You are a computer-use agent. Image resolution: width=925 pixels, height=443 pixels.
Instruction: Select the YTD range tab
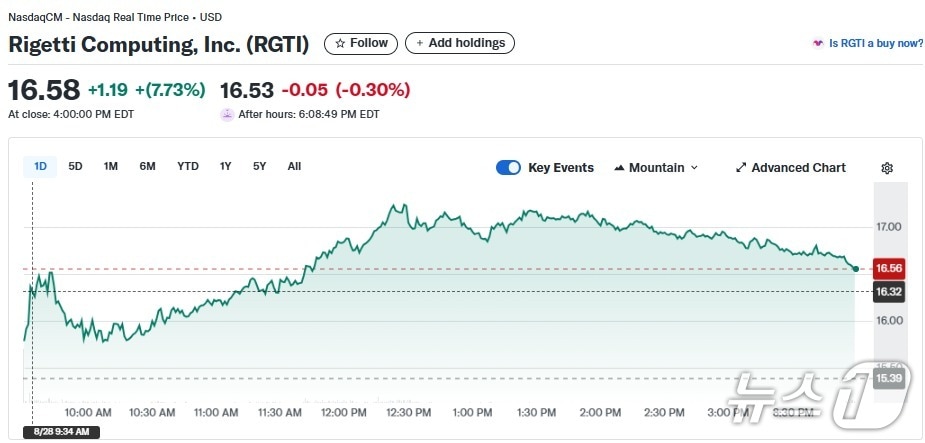(188, 166)
